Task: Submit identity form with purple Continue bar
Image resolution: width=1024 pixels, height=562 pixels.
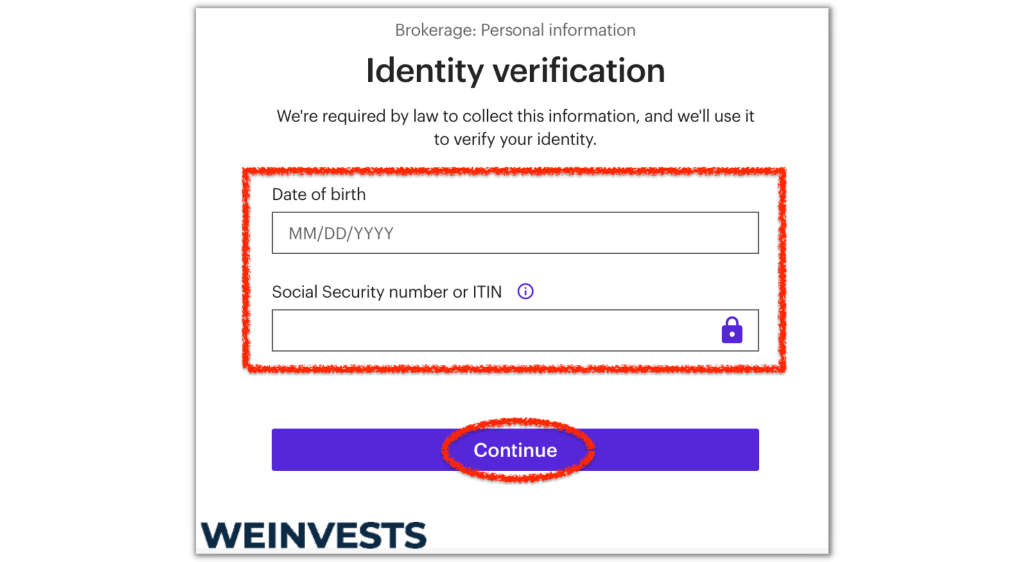Action: point(515,450)
